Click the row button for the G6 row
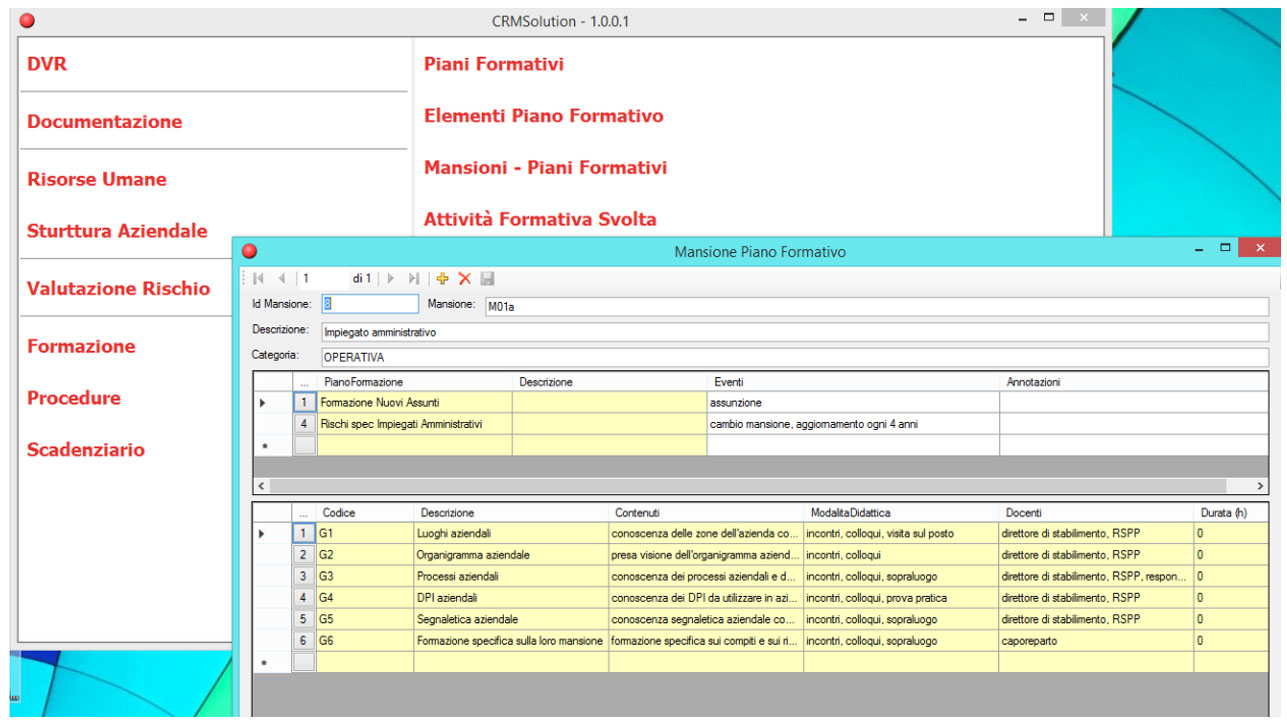The height and width of the screenshot is (727, 1287). click(305, 641)
